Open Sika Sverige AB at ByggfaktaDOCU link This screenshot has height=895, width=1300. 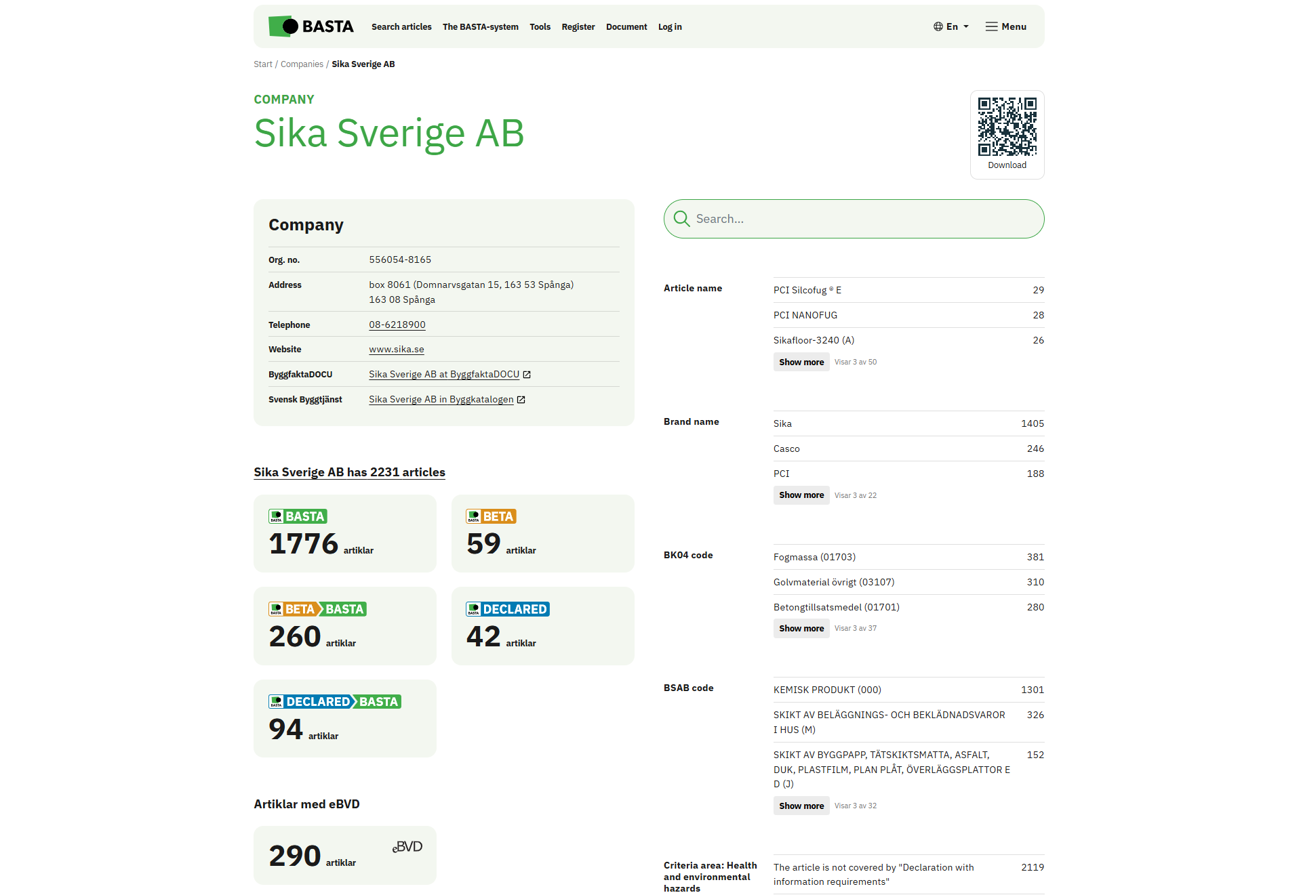point(444,375)
